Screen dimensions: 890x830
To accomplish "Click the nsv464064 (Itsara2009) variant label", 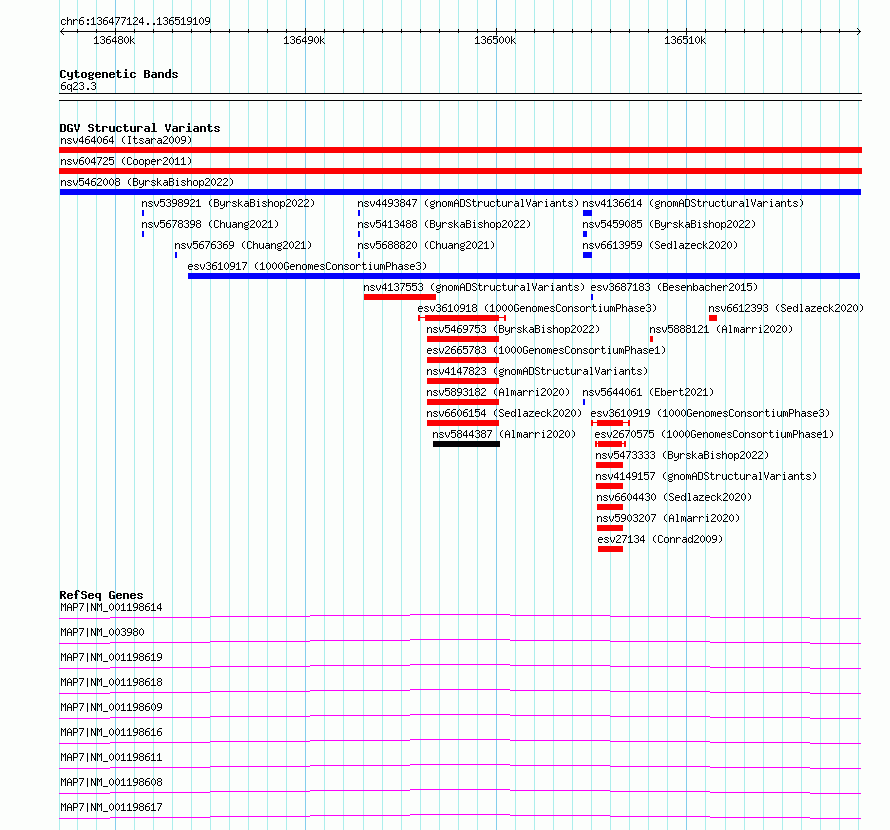I will [x=126, y=140].
